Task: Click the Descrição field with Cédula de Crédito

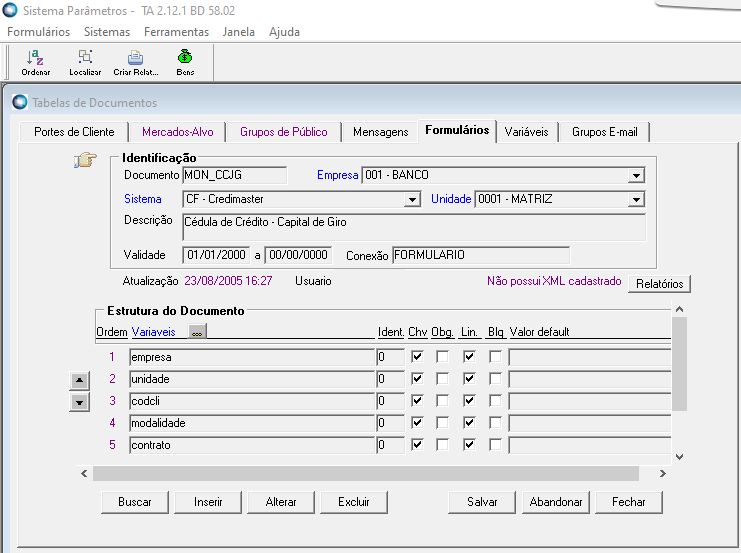Action: 414,228
